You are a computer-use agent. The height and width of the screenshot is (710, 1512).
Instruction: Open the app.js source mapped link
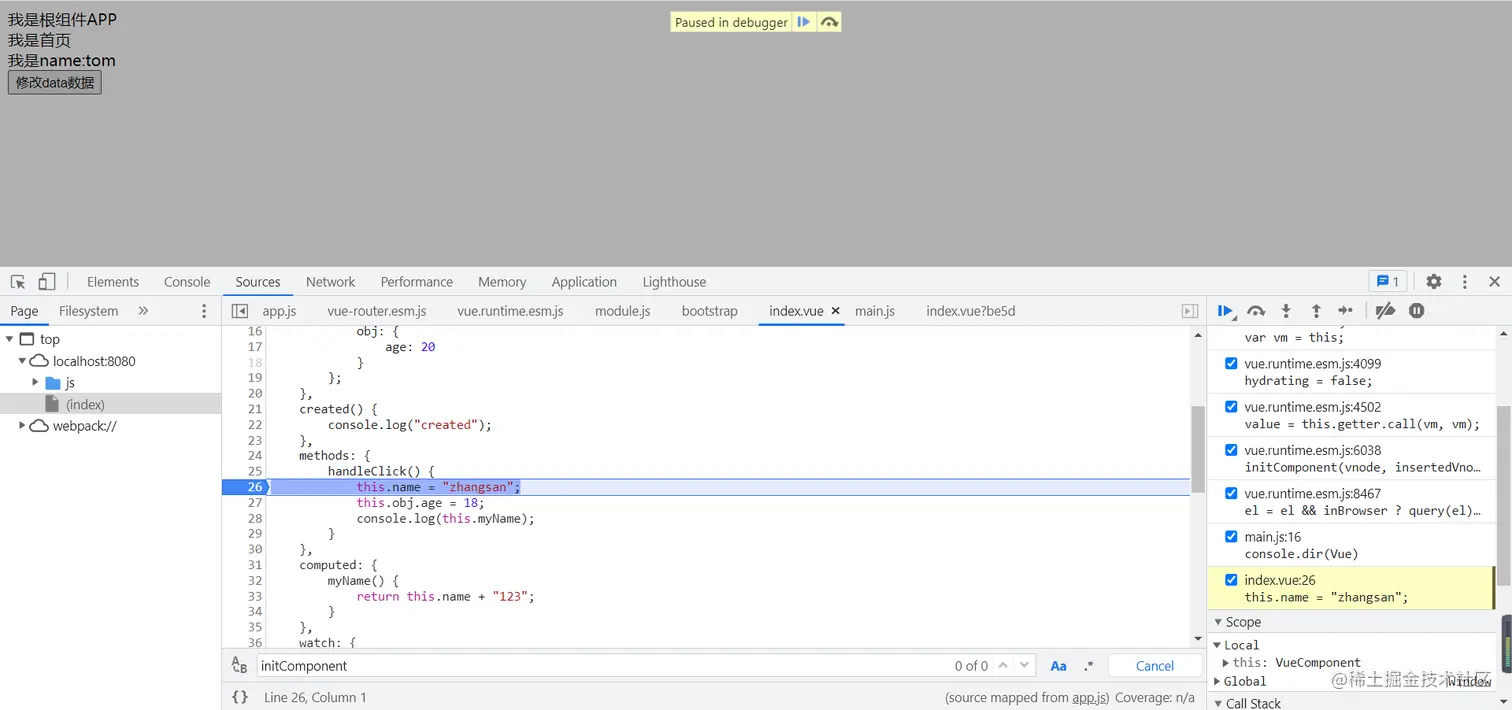pyautogui.click(x=1091, y=698)
